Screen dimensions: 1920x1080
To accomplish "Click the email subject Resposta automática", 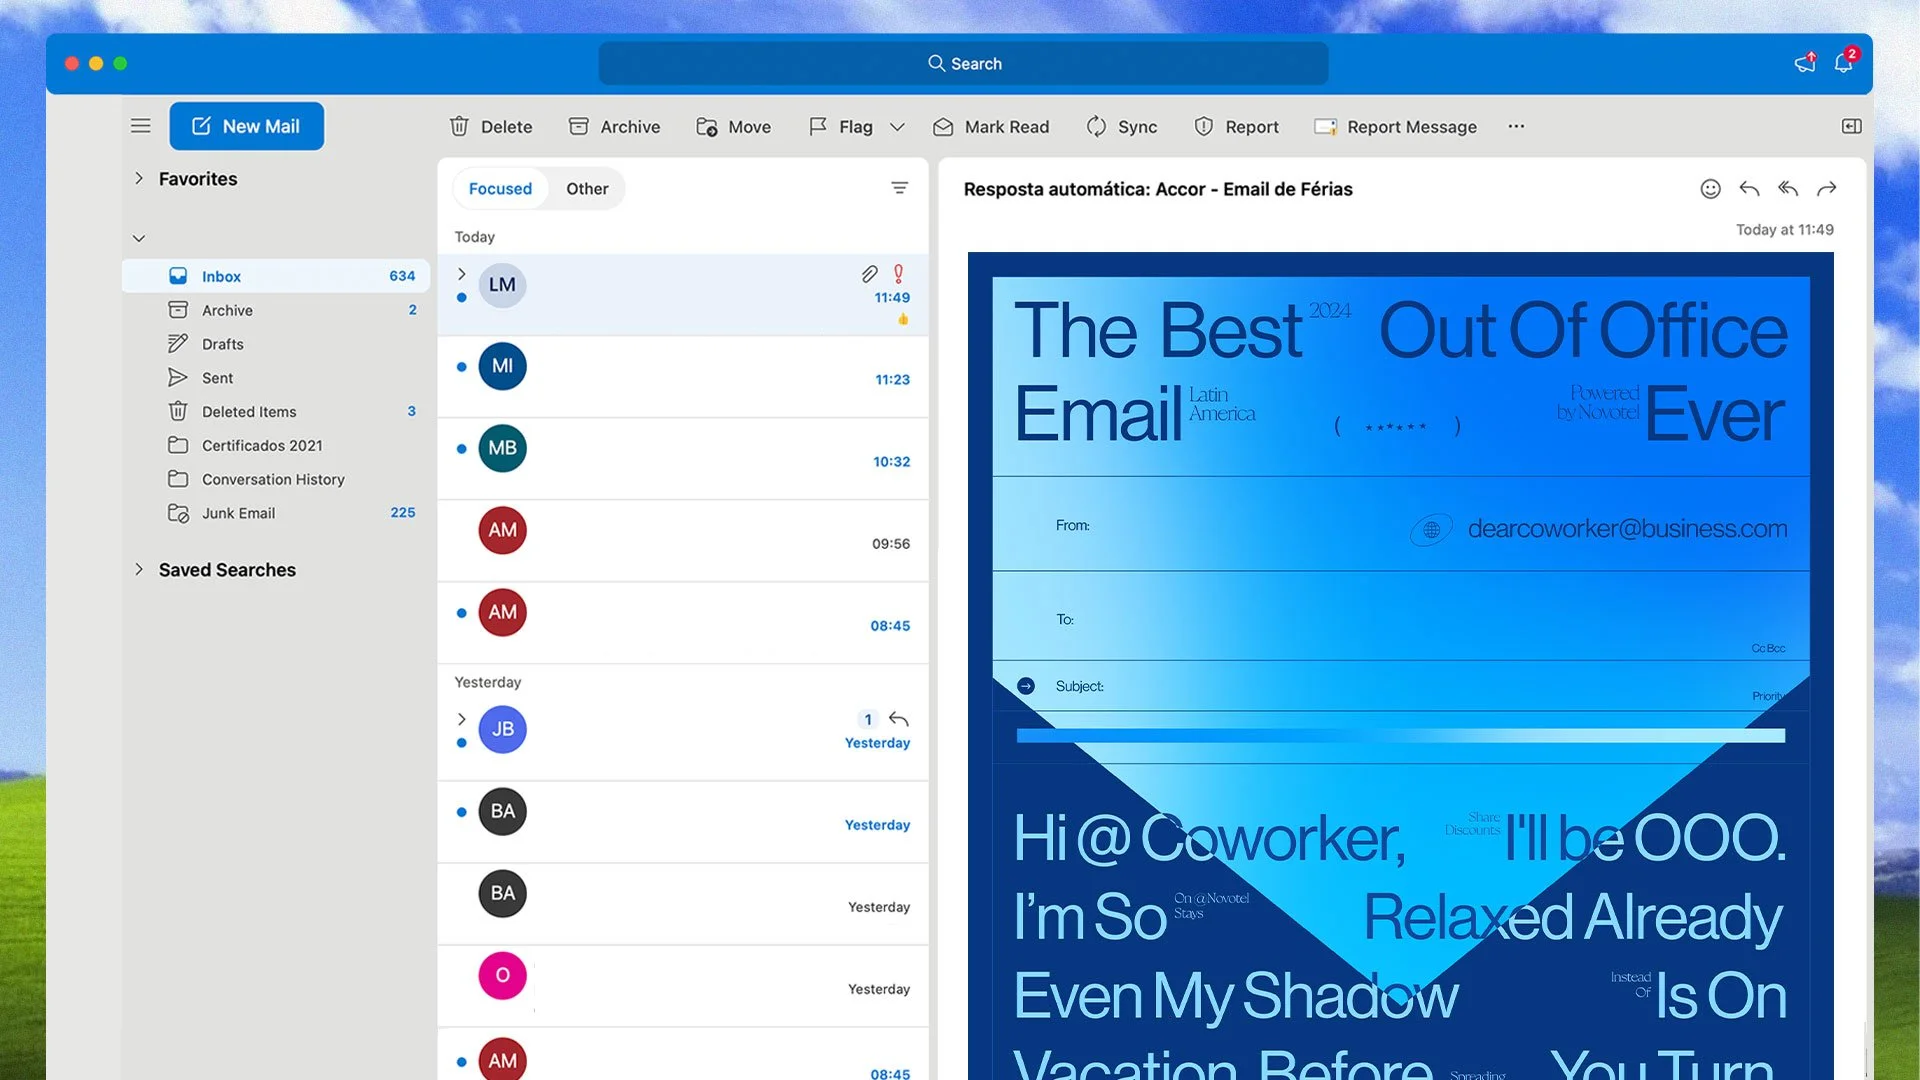I will [1157, 189].
